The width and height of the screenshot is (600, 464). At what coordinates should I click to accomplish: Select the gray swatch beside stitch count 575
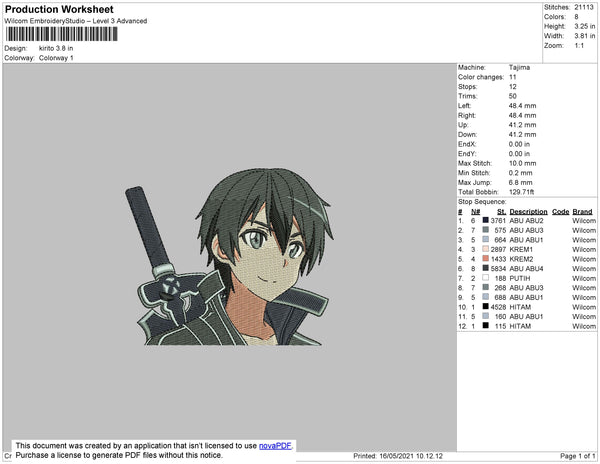[x=485, y=230]
